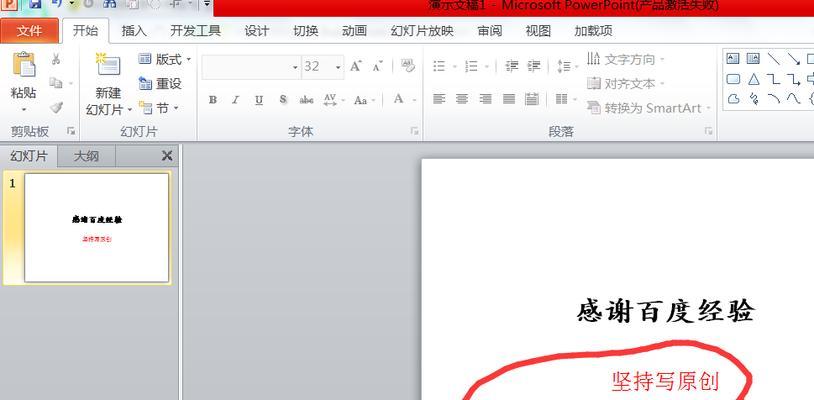This screenshot has height=400, width=814.
Task: Select the elbow connector shape
Action: click(x=774, y=79)
